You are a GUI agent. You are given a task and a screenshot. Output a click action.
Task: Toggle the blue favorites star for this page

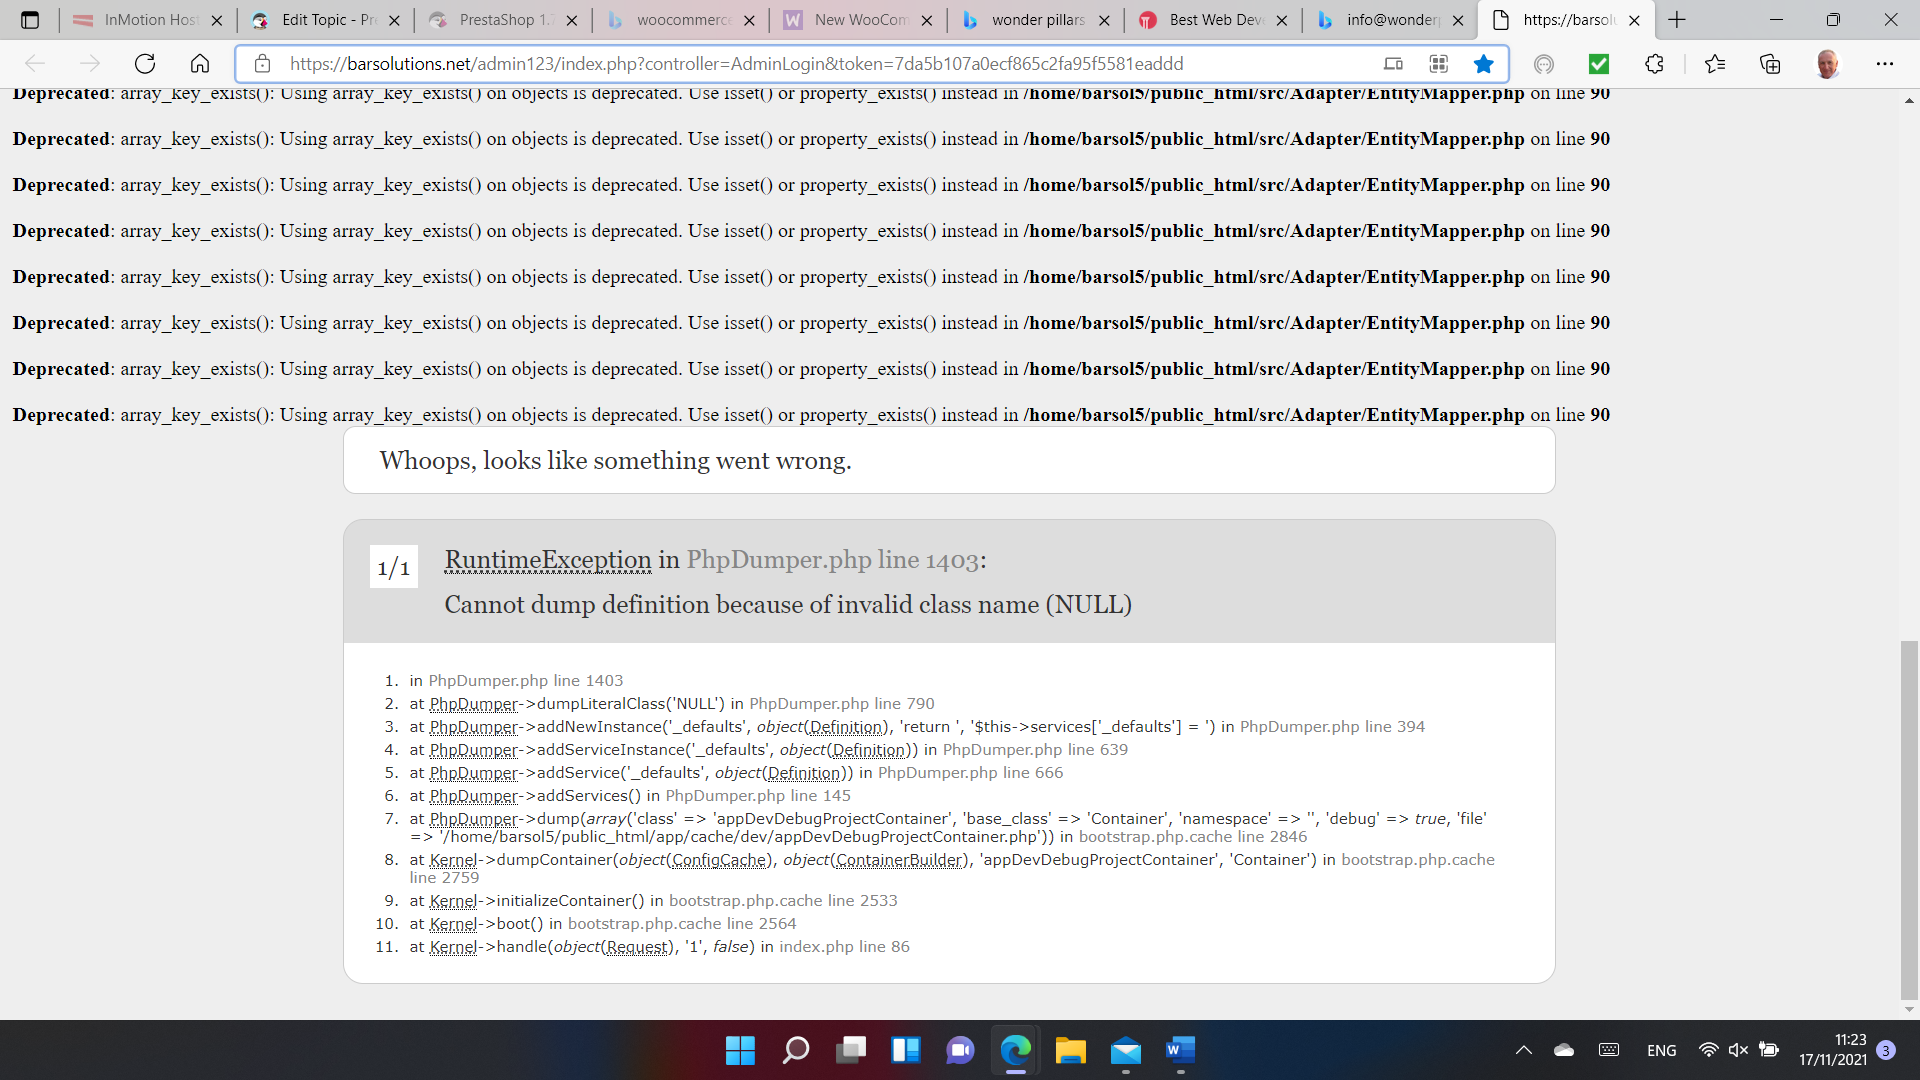tap(1484, 64)
